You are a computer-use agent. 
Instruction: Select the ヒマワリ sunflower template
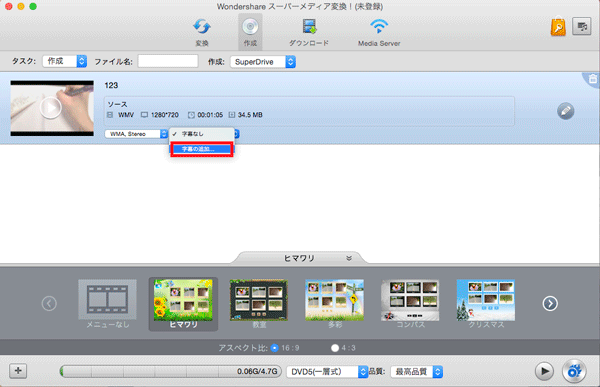[183, 304]
